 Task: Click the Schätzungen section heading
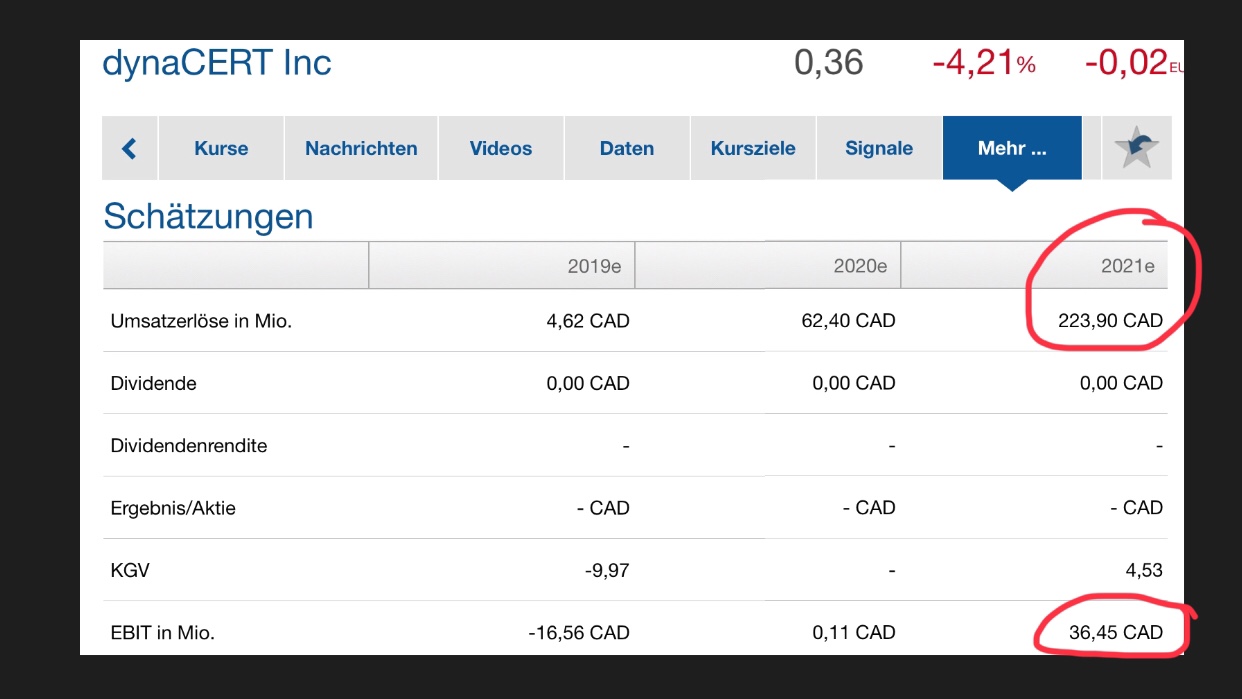(208, 216)
